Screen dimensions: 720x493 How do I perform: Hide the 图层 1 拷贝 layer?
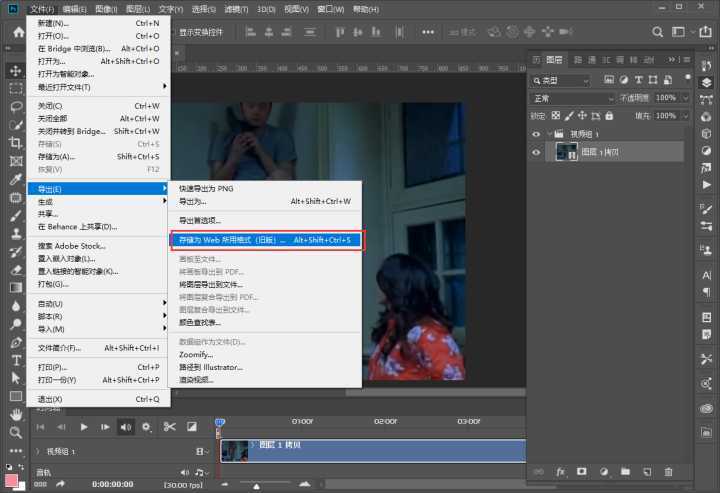(536, 152)
